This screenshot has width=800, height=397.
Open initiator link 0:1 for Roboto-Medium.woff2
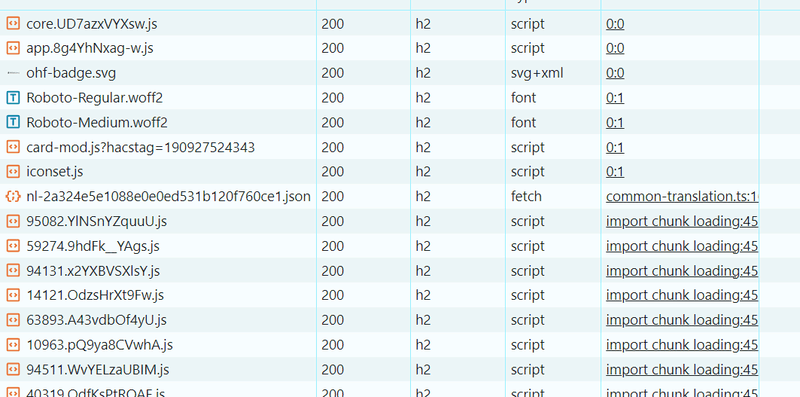[x=615, y=122]
